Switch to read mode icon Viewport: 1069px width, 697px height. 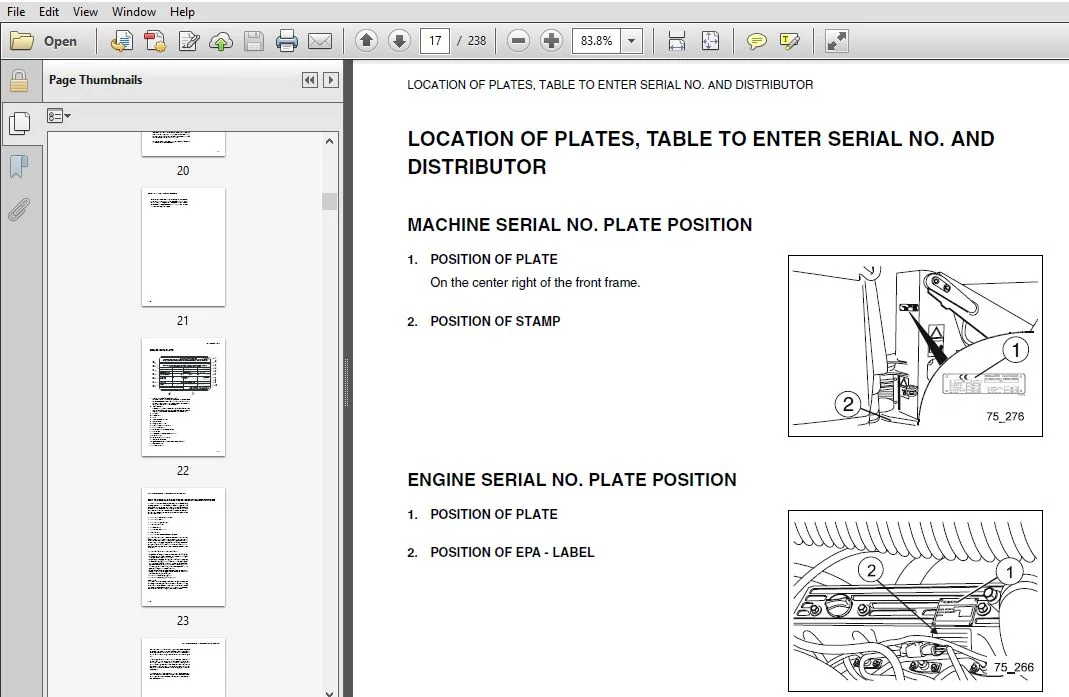pyautogui.click(x=837, y=41)
